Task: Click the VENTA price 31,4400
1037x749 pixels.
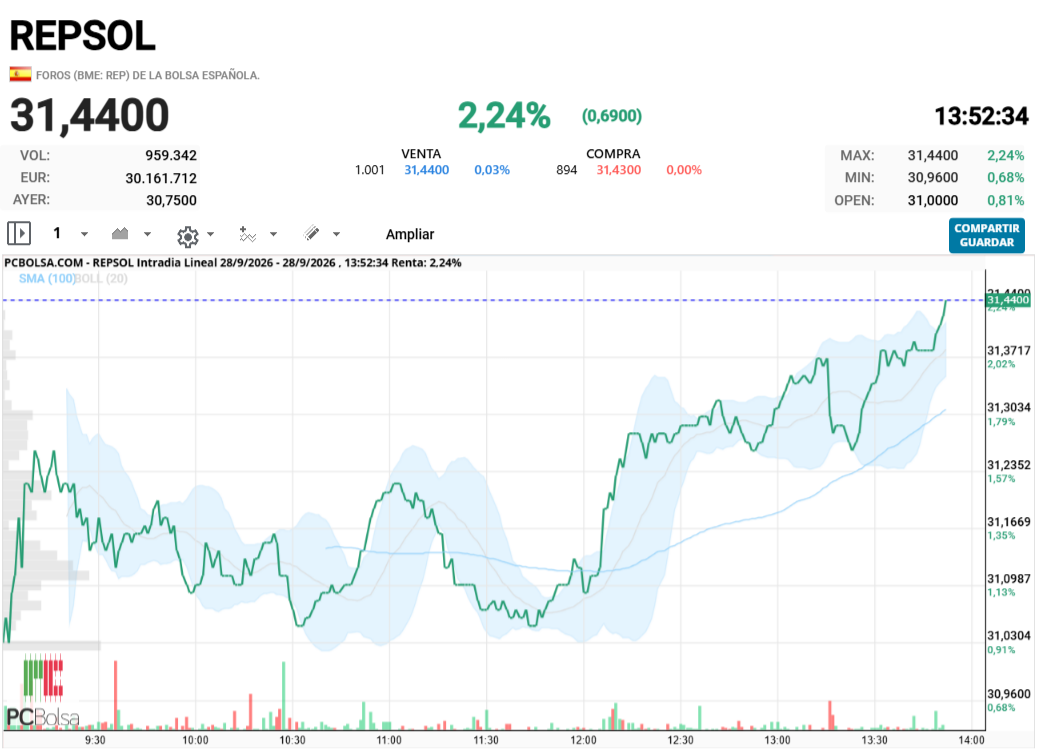Action: click(x=427, y=170)
